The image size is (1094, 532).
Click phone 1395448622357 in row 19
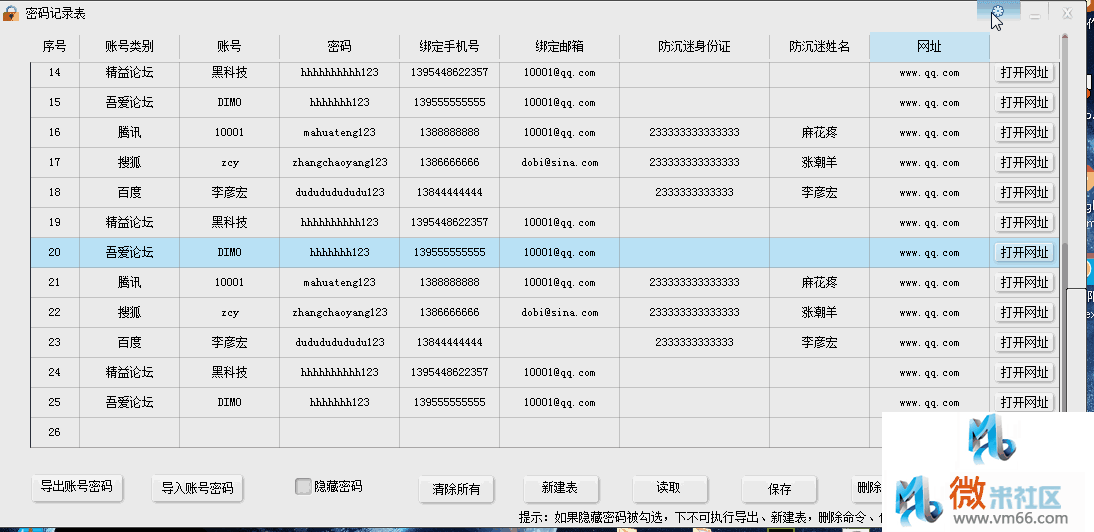[449, 222]
